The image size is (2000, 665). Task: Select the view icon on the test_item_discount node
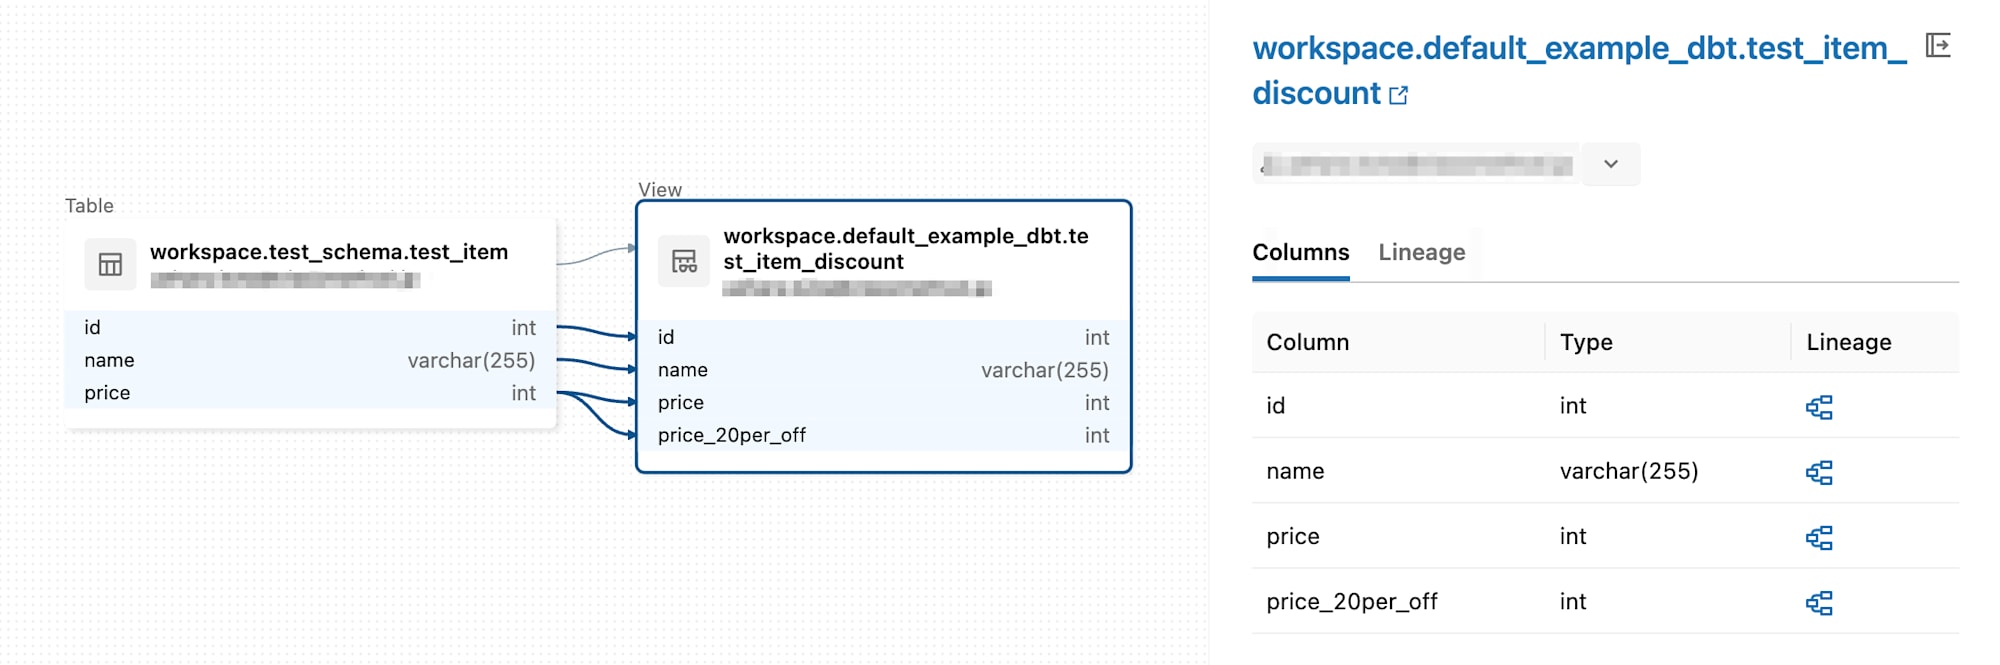684,262
